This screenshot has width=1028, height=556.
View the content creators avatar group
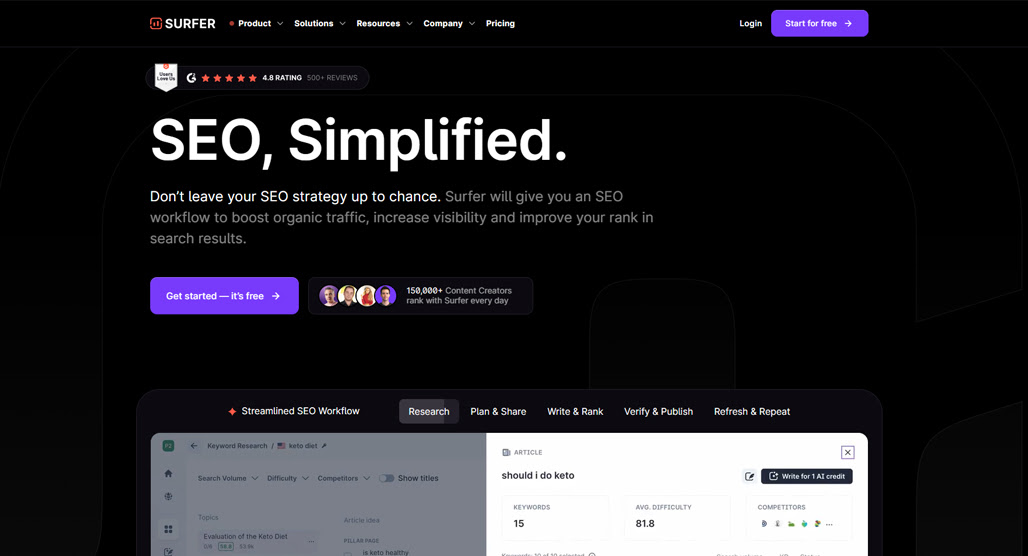357,296
